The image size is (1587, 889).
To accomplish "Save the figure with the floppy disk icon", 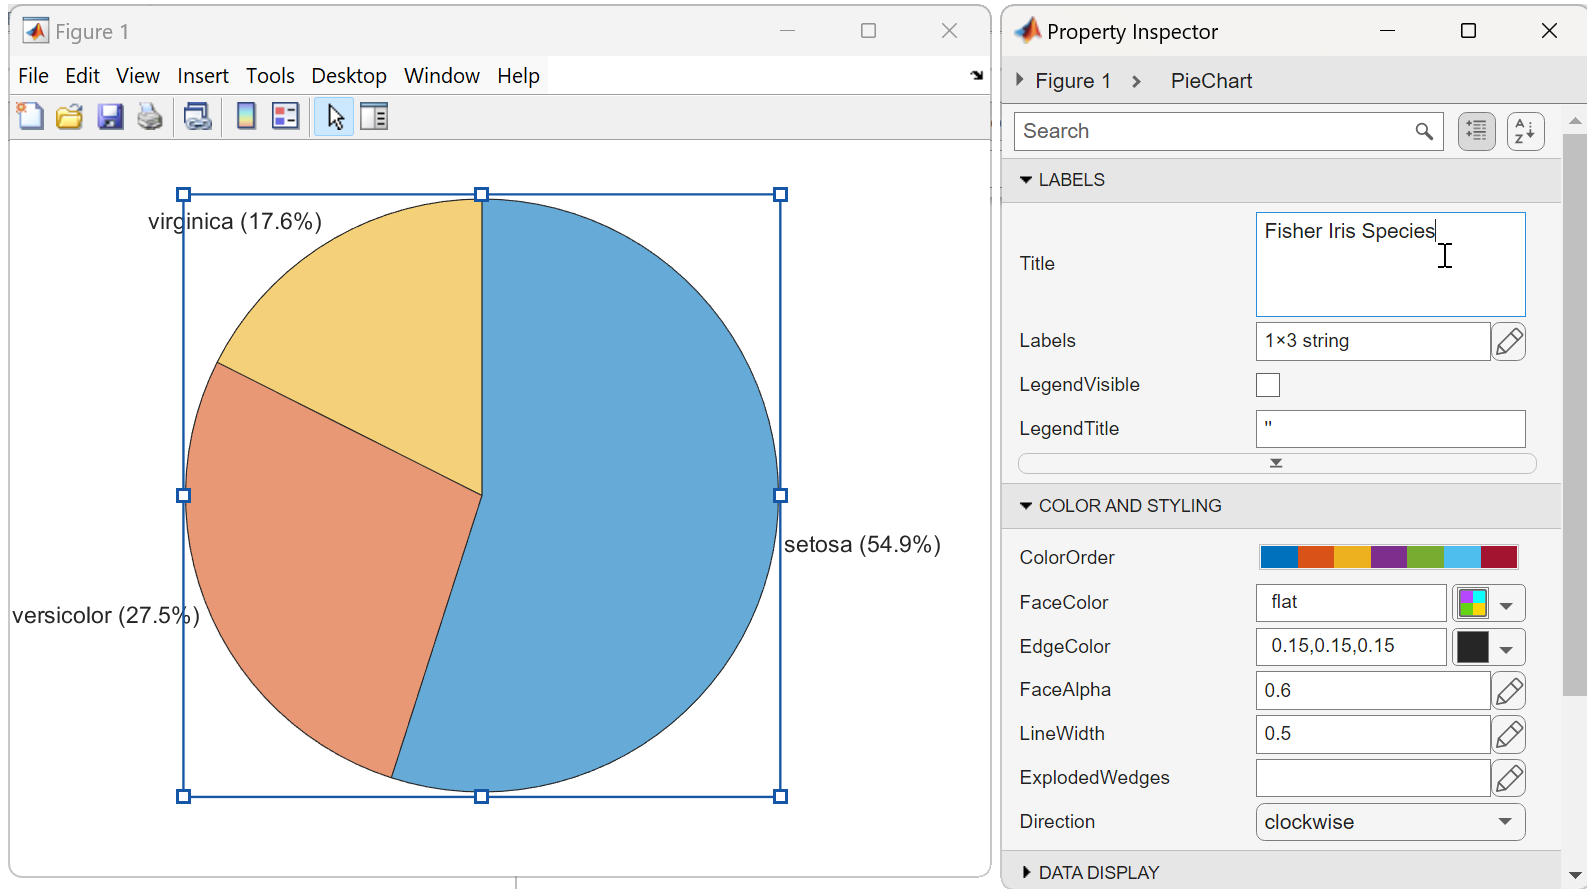I will [110, 117].
